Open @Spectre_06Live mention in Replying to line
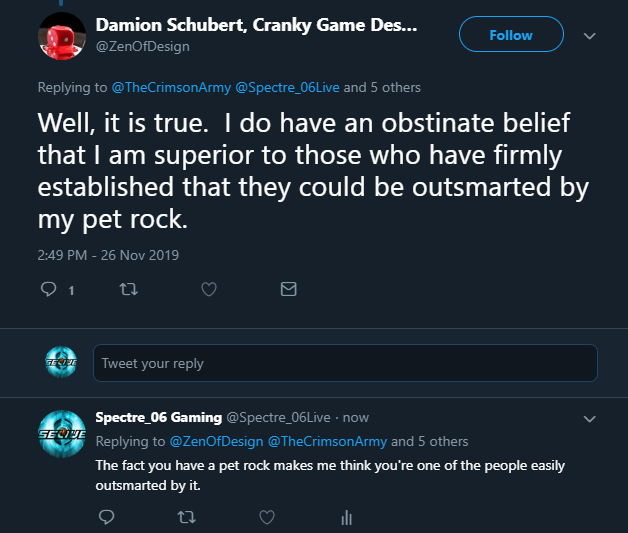Image resolution: width=628 pixels, height=533 pixels. pos(287,87)
